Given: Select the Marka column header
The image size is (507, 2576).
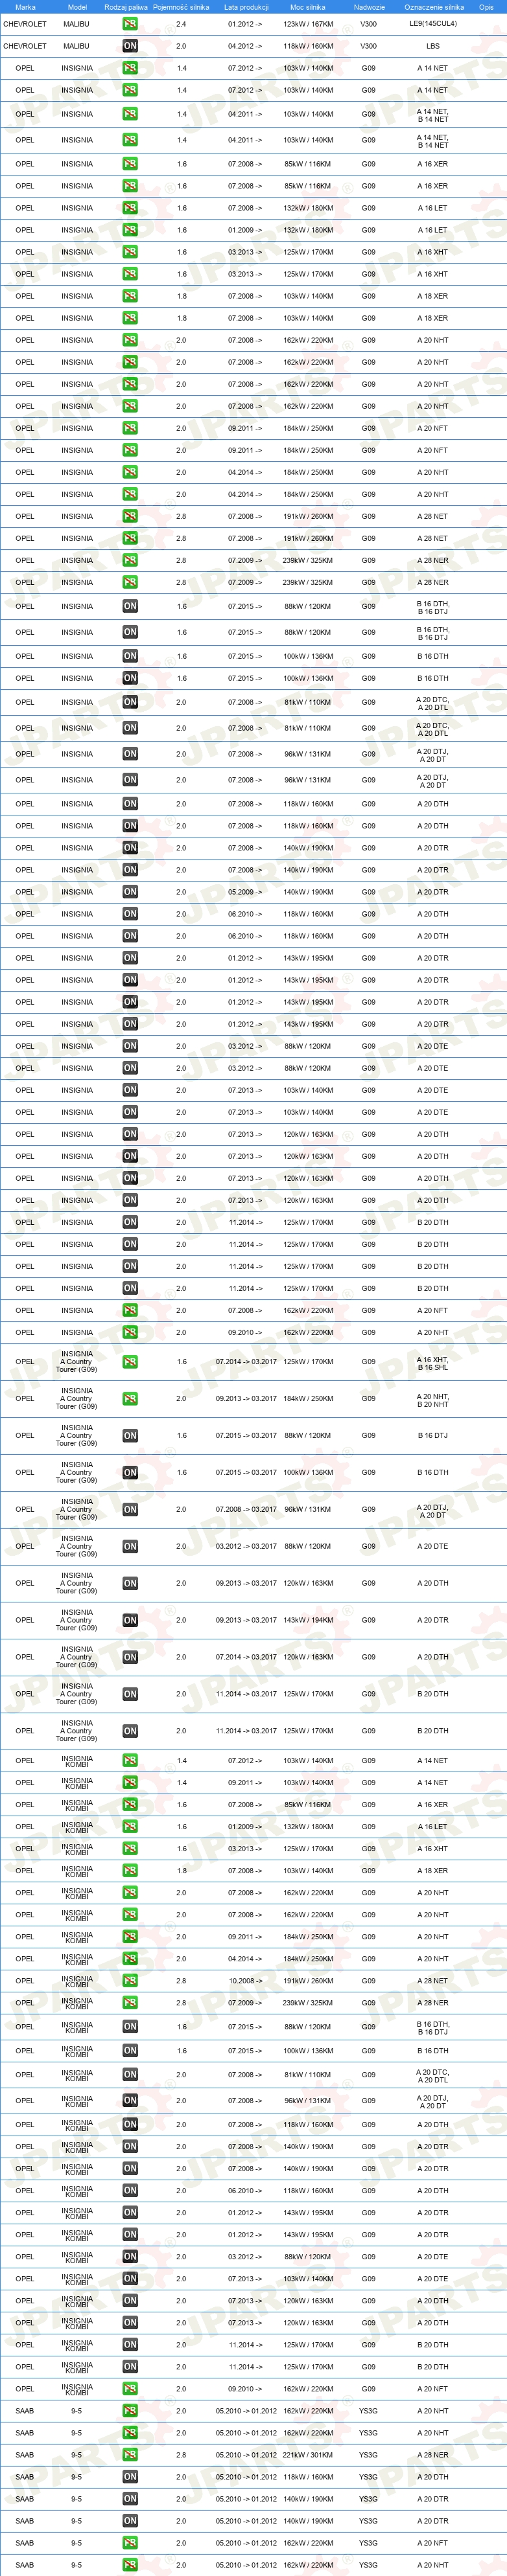Looking at the screenshot, I should (25, 7).
